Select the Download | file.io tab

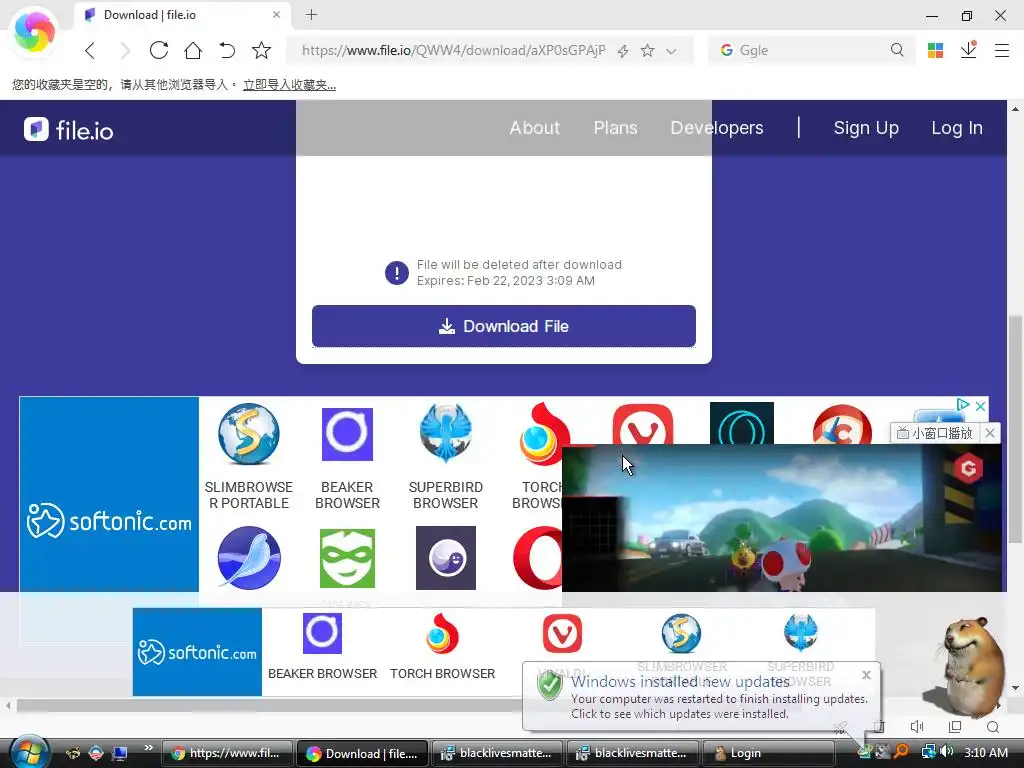(x=183, y=14)
